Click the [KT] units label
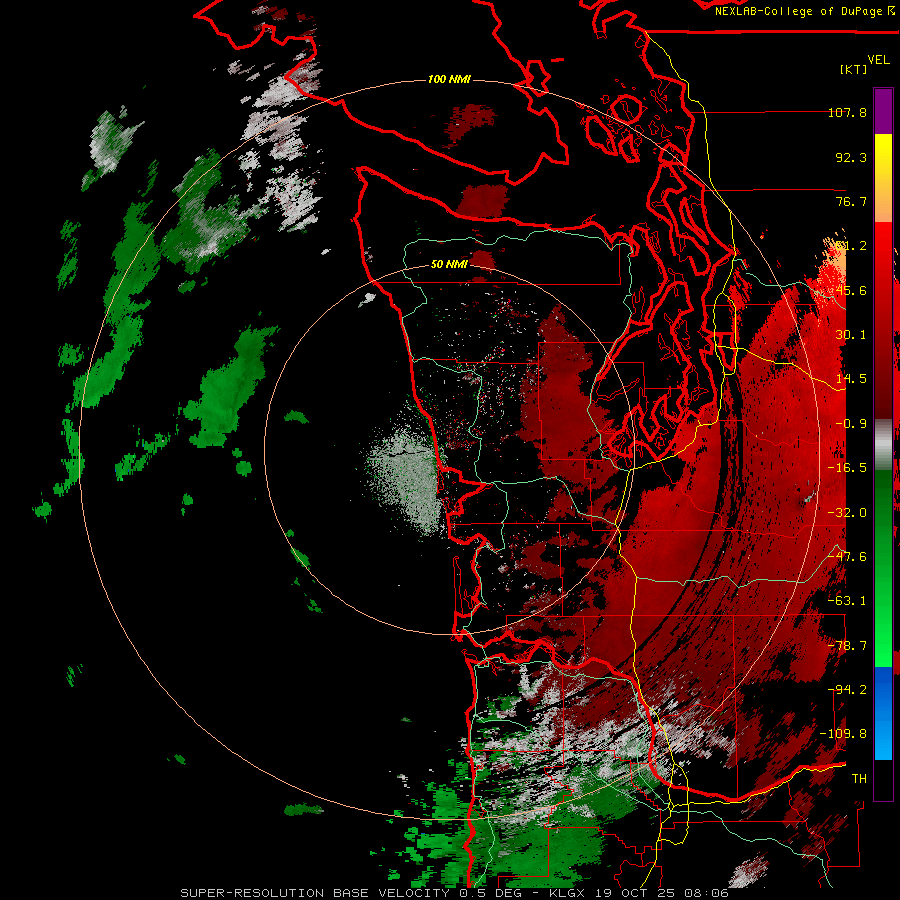 click(x=854, y=69)
